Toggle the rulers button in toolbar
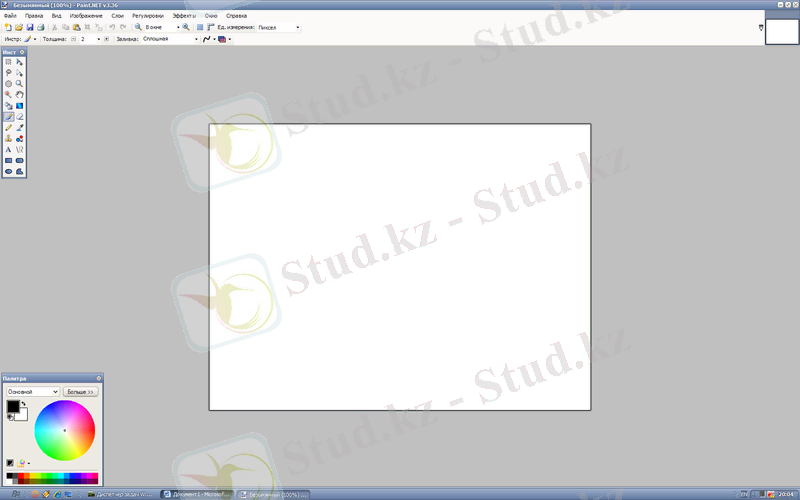The height and width of the screenshot is (500, 800). (211, 27)
